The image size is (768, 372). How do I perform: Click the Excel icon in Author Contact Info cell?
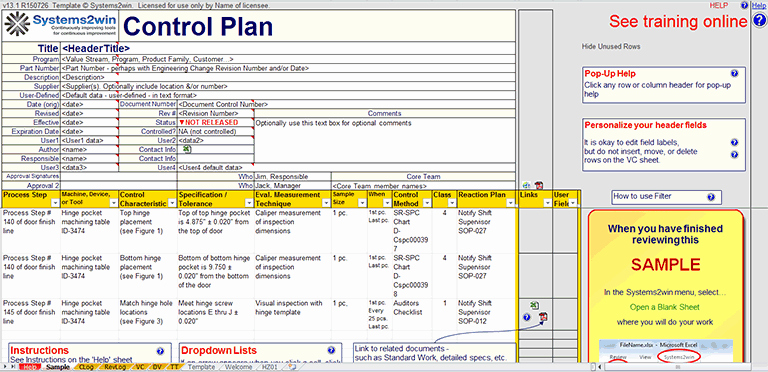tap(187, 149)
